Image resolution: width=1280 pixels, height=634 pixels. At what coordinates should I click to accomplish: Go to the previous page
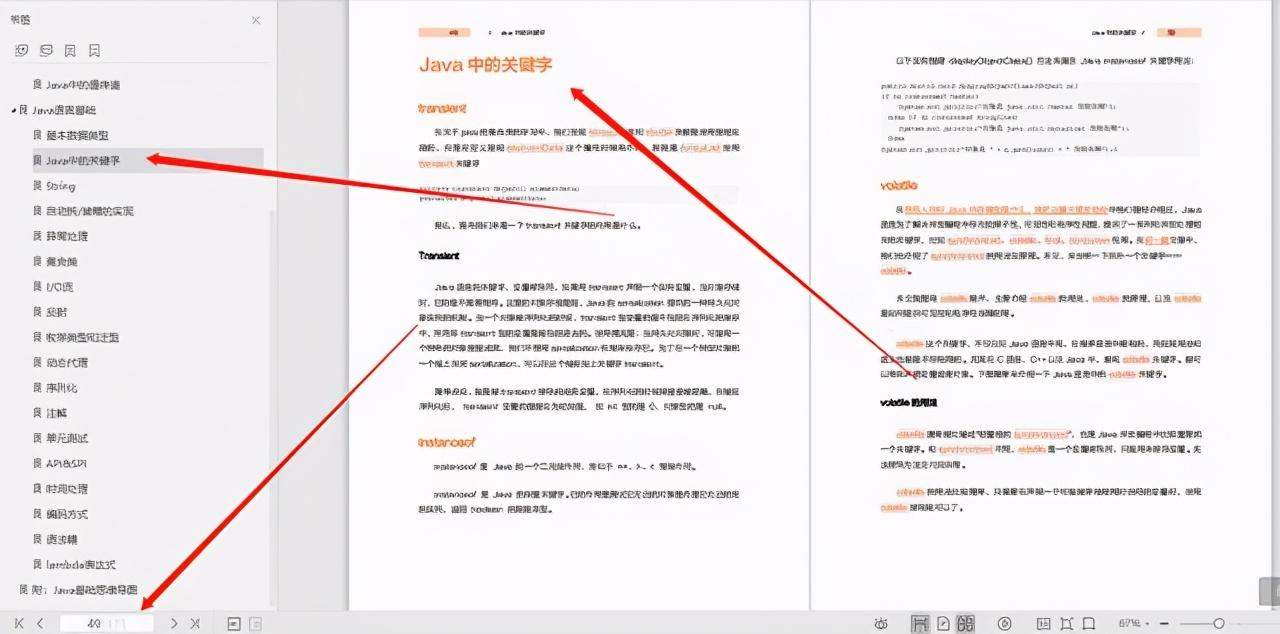tap(40, 623)
